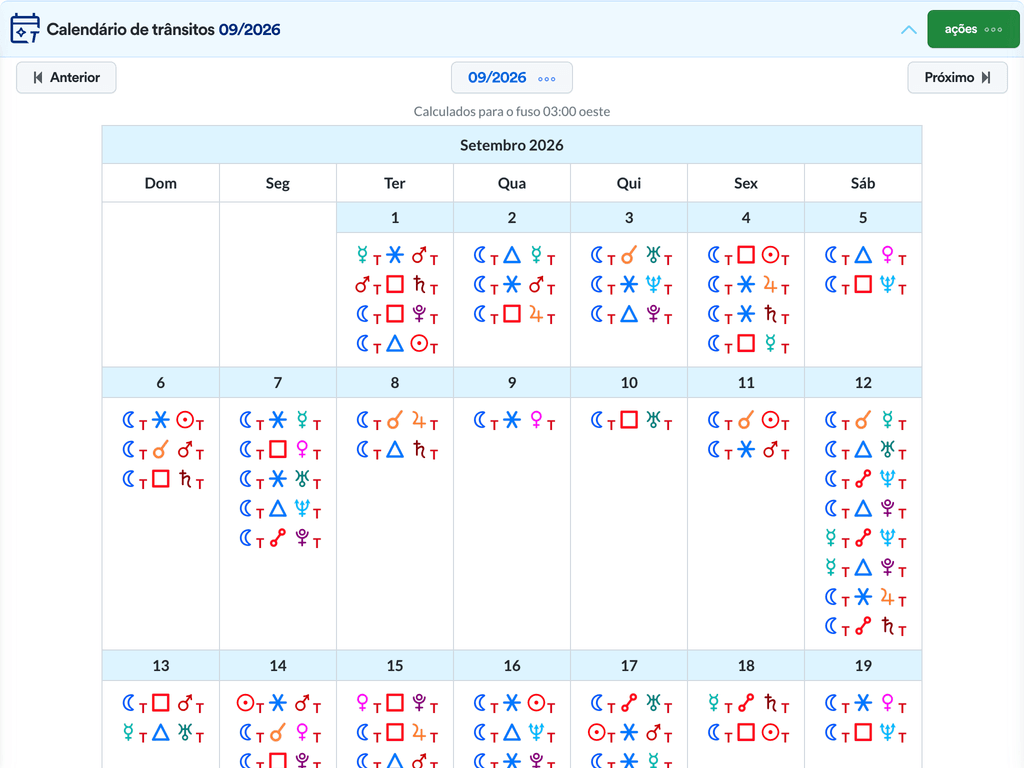Image resolution: width=1024 pixels, height=768 pixels.
Task: Select Moon sextile Jupiter transit on day 4
Action: (x=748, y=285)
